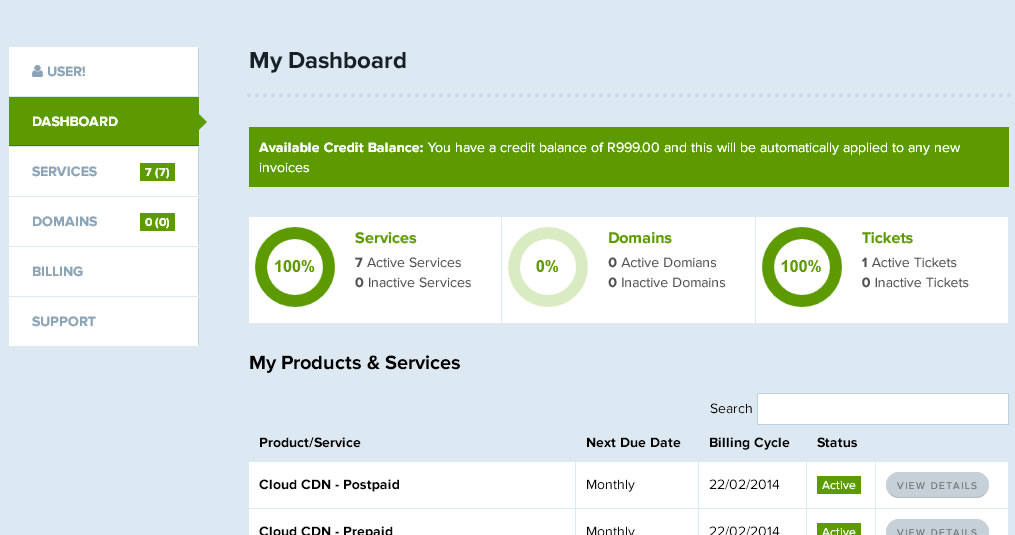1015x535 pixels.
Task: Click the 1 Active Tickets text
Action: point(909,262)
